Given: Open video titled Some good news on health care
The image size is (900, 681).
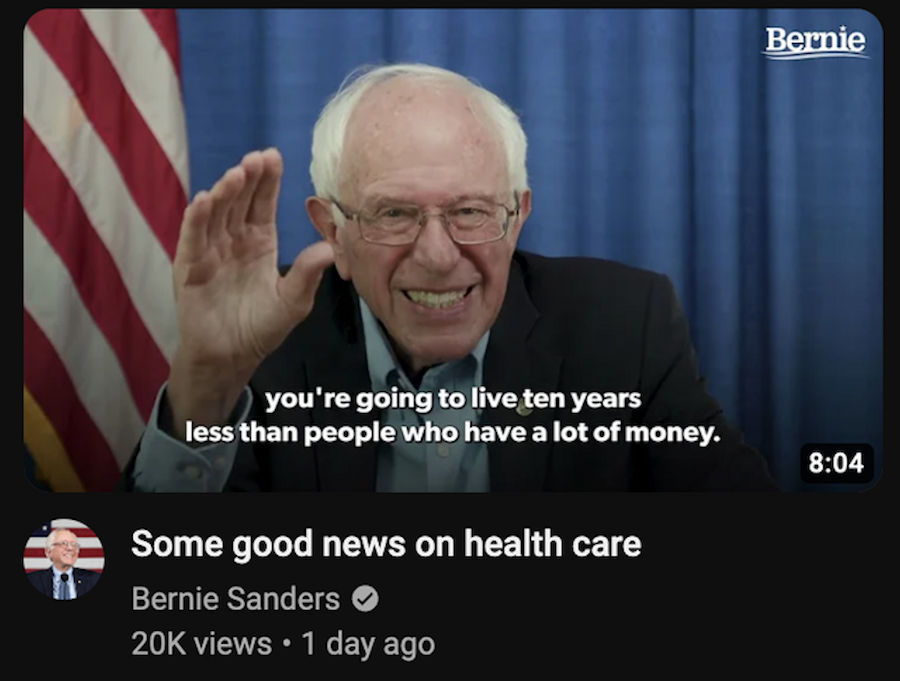Looking at the screenshot, I should point(386,543).
